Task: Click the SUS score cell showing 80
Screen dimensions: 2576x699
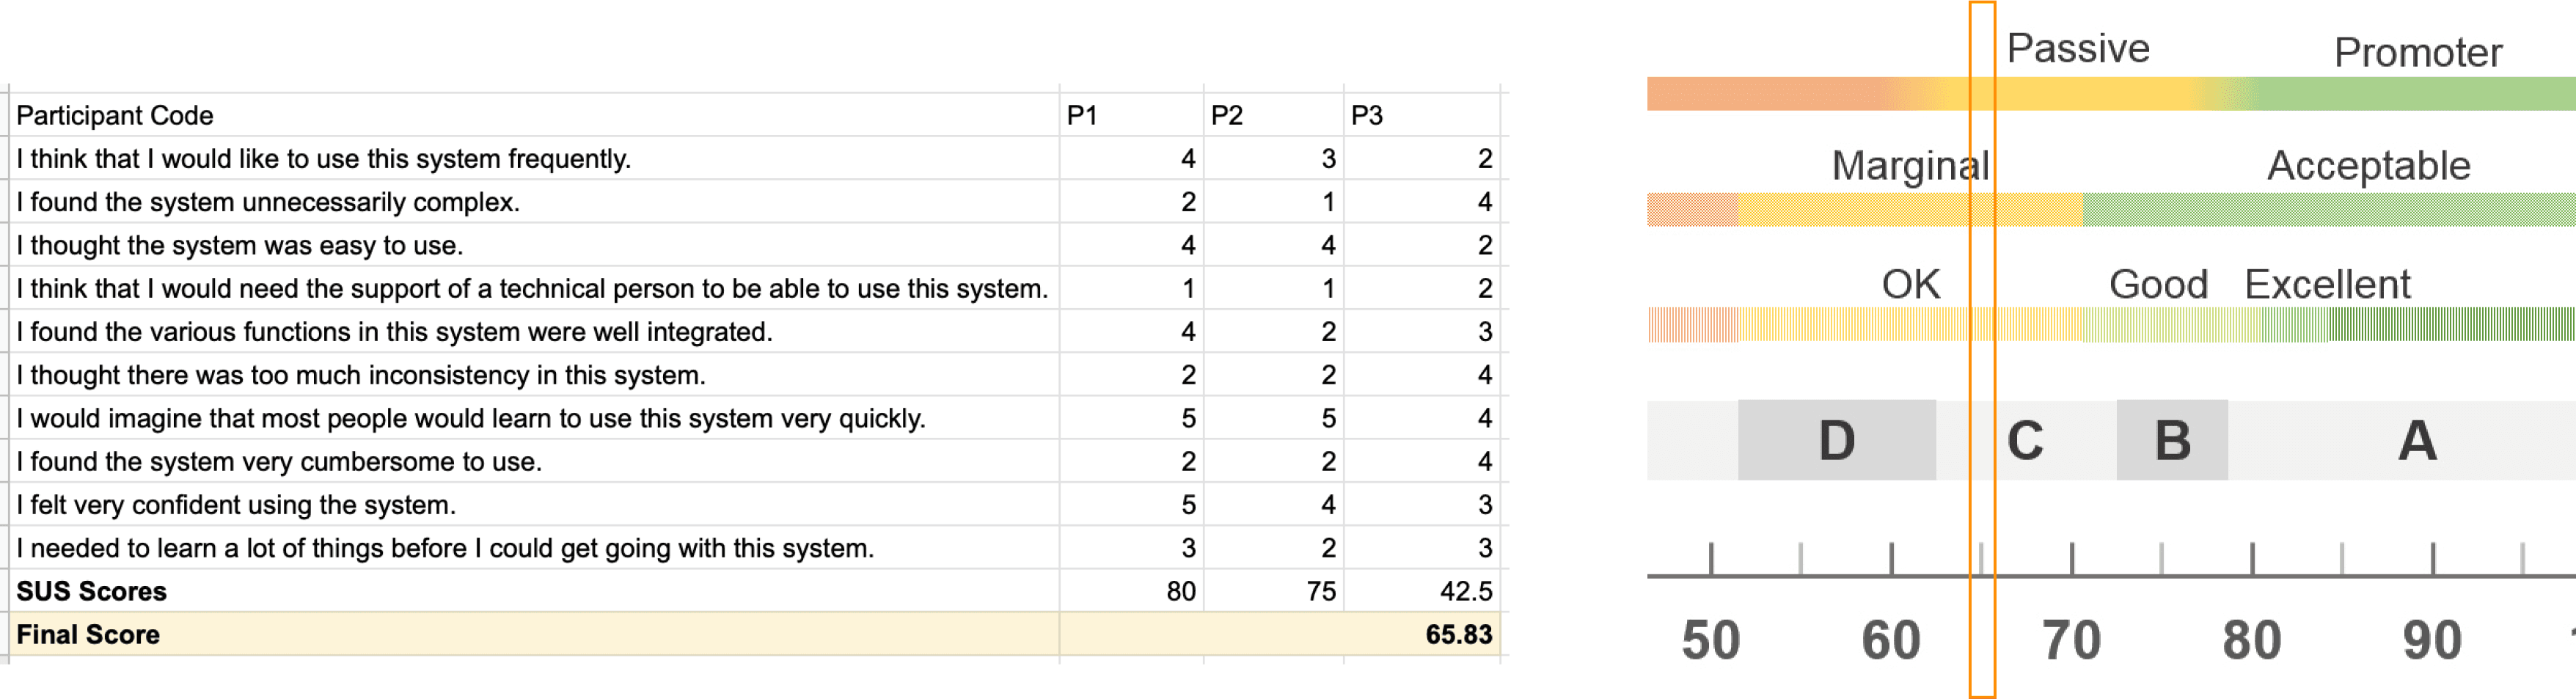Action: click(x=1180, y=591)
